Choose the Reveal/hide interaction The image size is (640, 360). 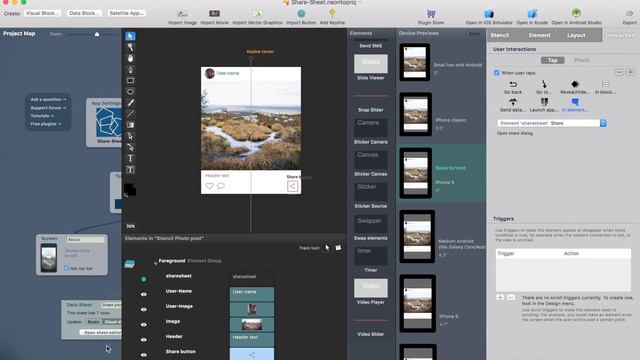(575, 87)
